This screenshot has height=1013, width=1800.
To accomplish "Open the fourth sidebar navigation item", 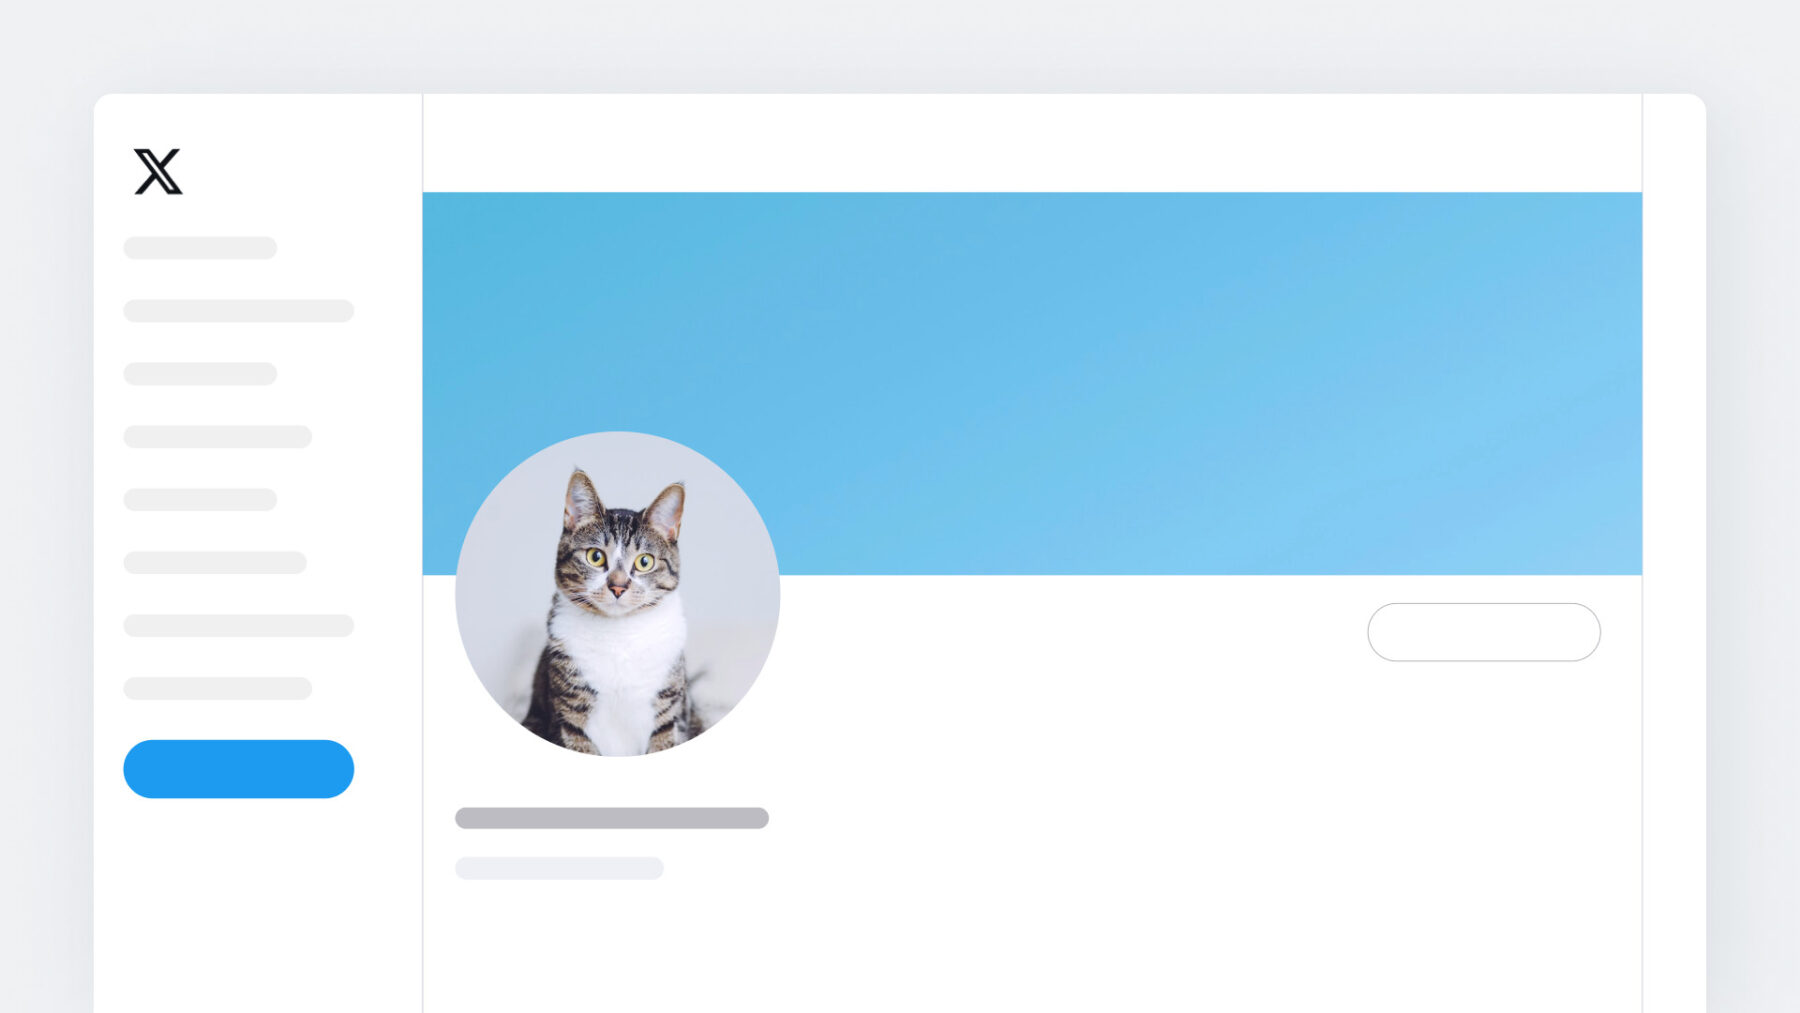I will pos(217,437).
